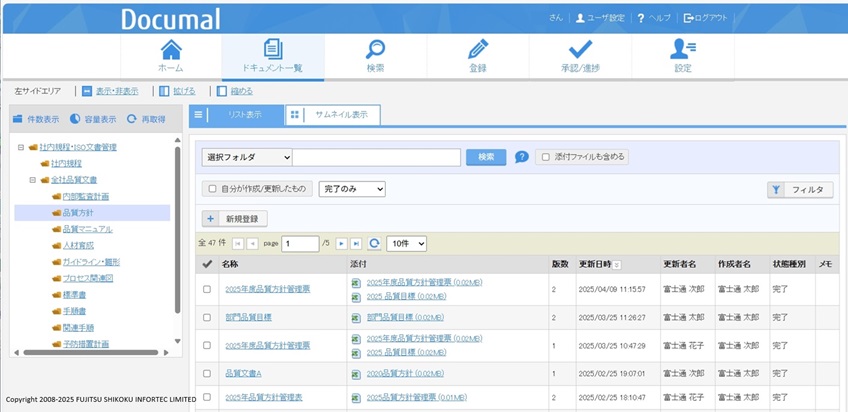Click the page number input field
Viewport: 848px width, 412px height.
[300, 244]
